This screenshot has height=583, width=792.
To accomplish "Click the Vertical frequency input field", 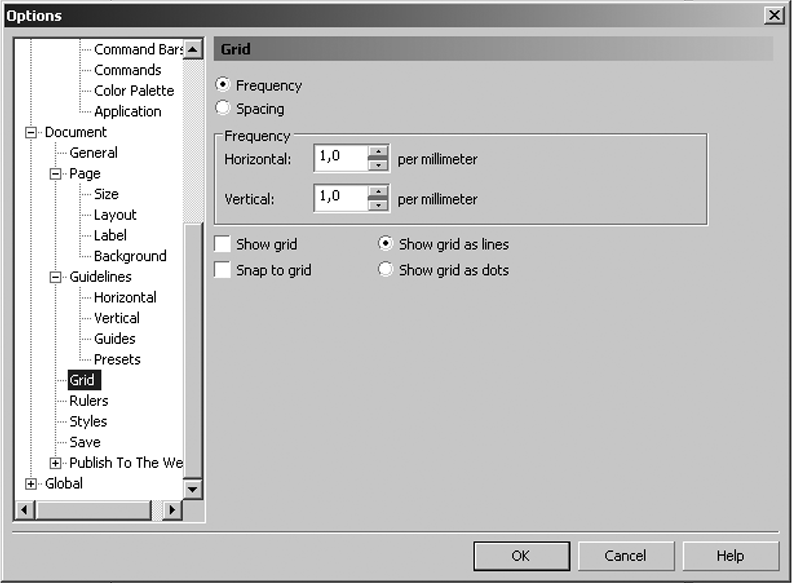I will pyautogui.click(x=341, y=198).
